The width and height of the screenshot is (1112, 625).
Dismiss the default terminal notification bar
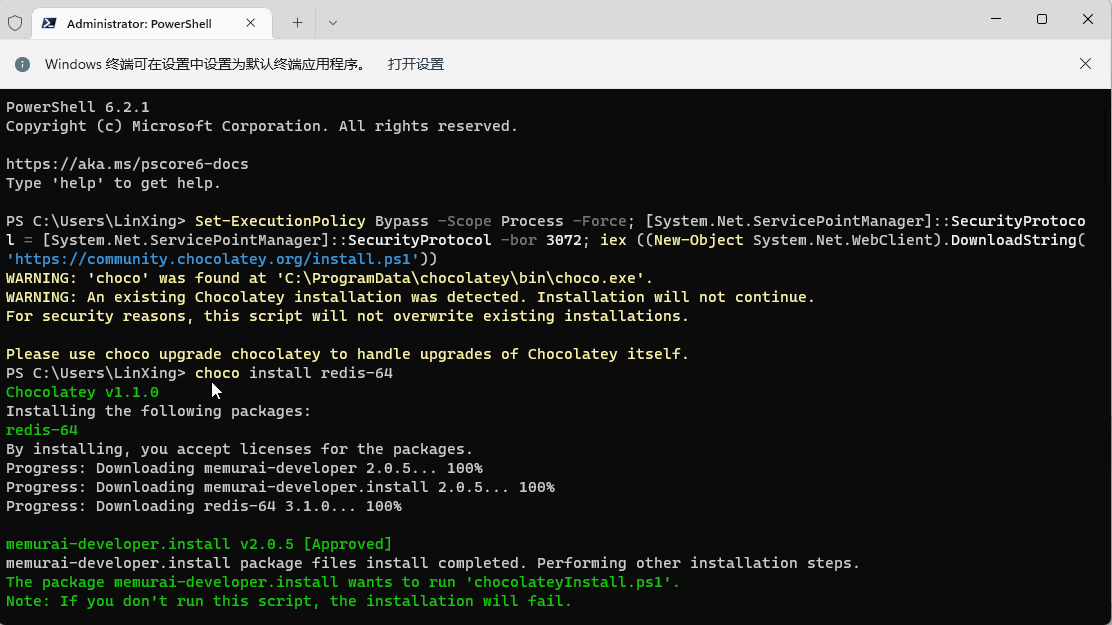pos(1085,64)
